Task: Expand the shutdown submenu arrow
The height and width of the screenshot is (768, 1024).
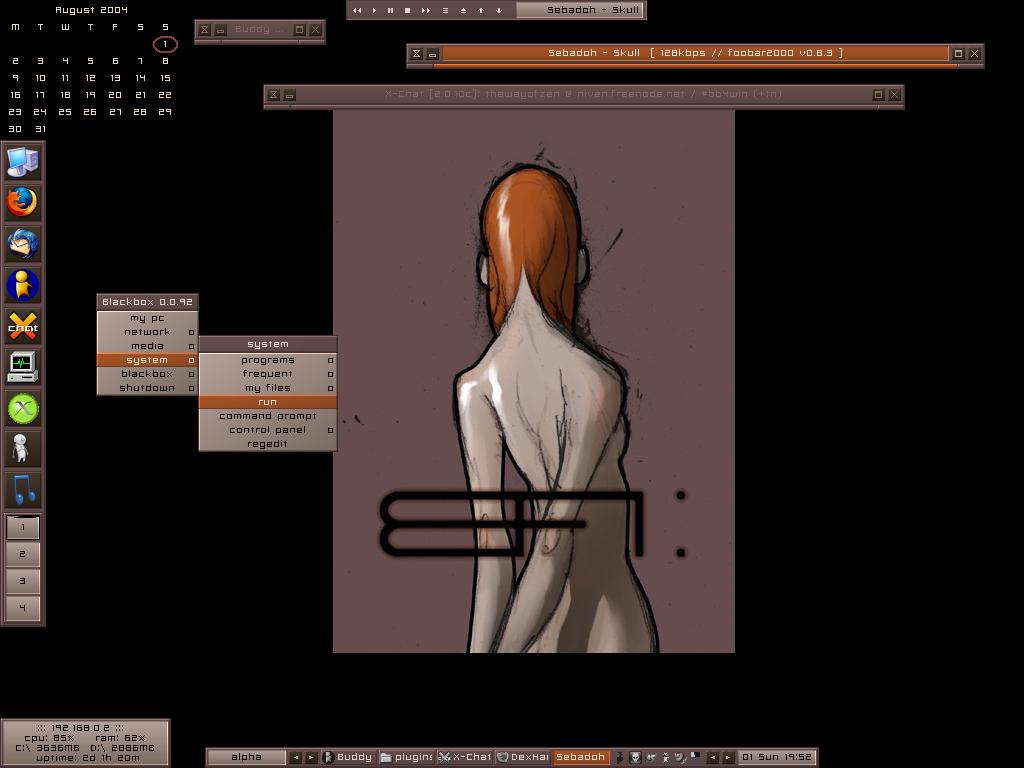Action: pos(191,388)
